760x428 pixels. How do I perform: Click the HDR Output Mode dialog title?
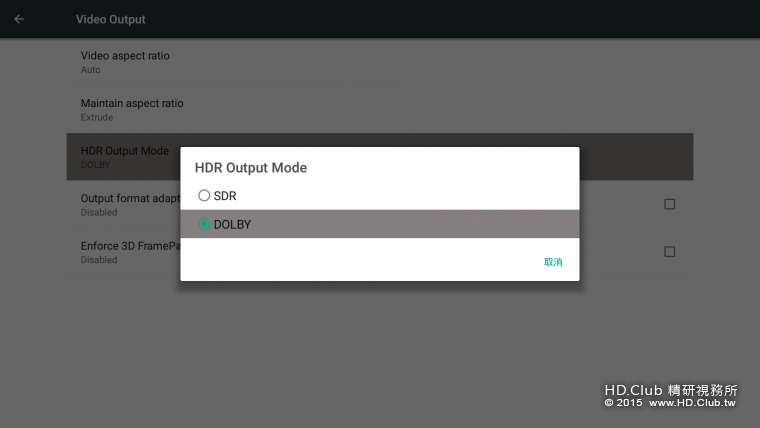coord(251,168)
